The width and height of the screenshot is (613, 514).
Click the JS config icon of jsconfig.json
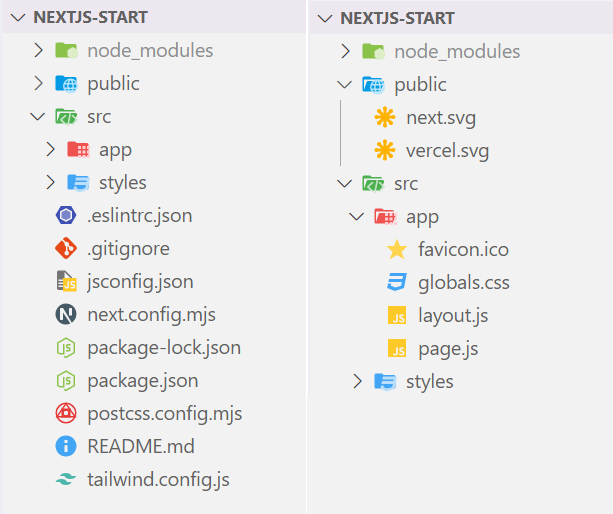pyautogui.click(x=66, y=281)
